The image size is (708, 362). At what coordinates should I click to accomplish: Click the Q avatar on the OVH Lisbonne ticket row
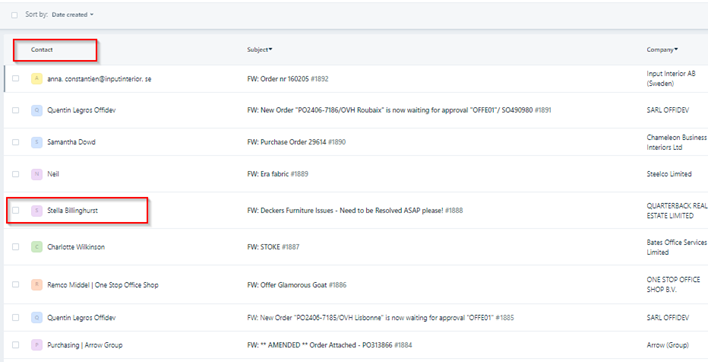coord(37,318)
